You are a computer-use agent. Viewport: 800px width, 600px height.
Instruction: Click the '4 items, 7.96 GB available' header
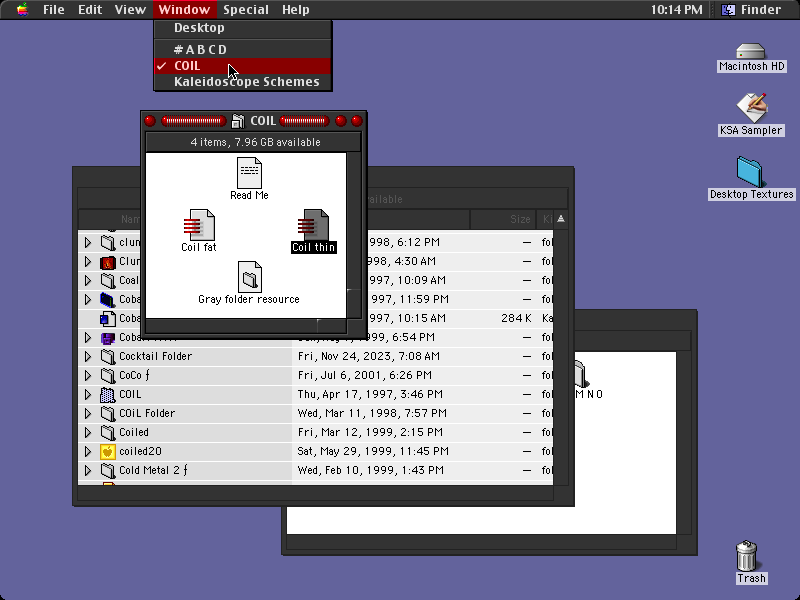[255, 142]
